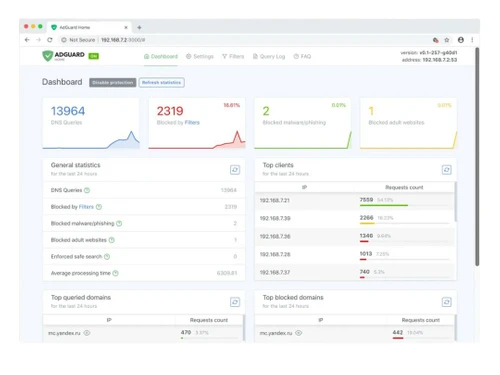Click the Refresh statistics button
The image size is (500, 375).
[x=161, y=83]
